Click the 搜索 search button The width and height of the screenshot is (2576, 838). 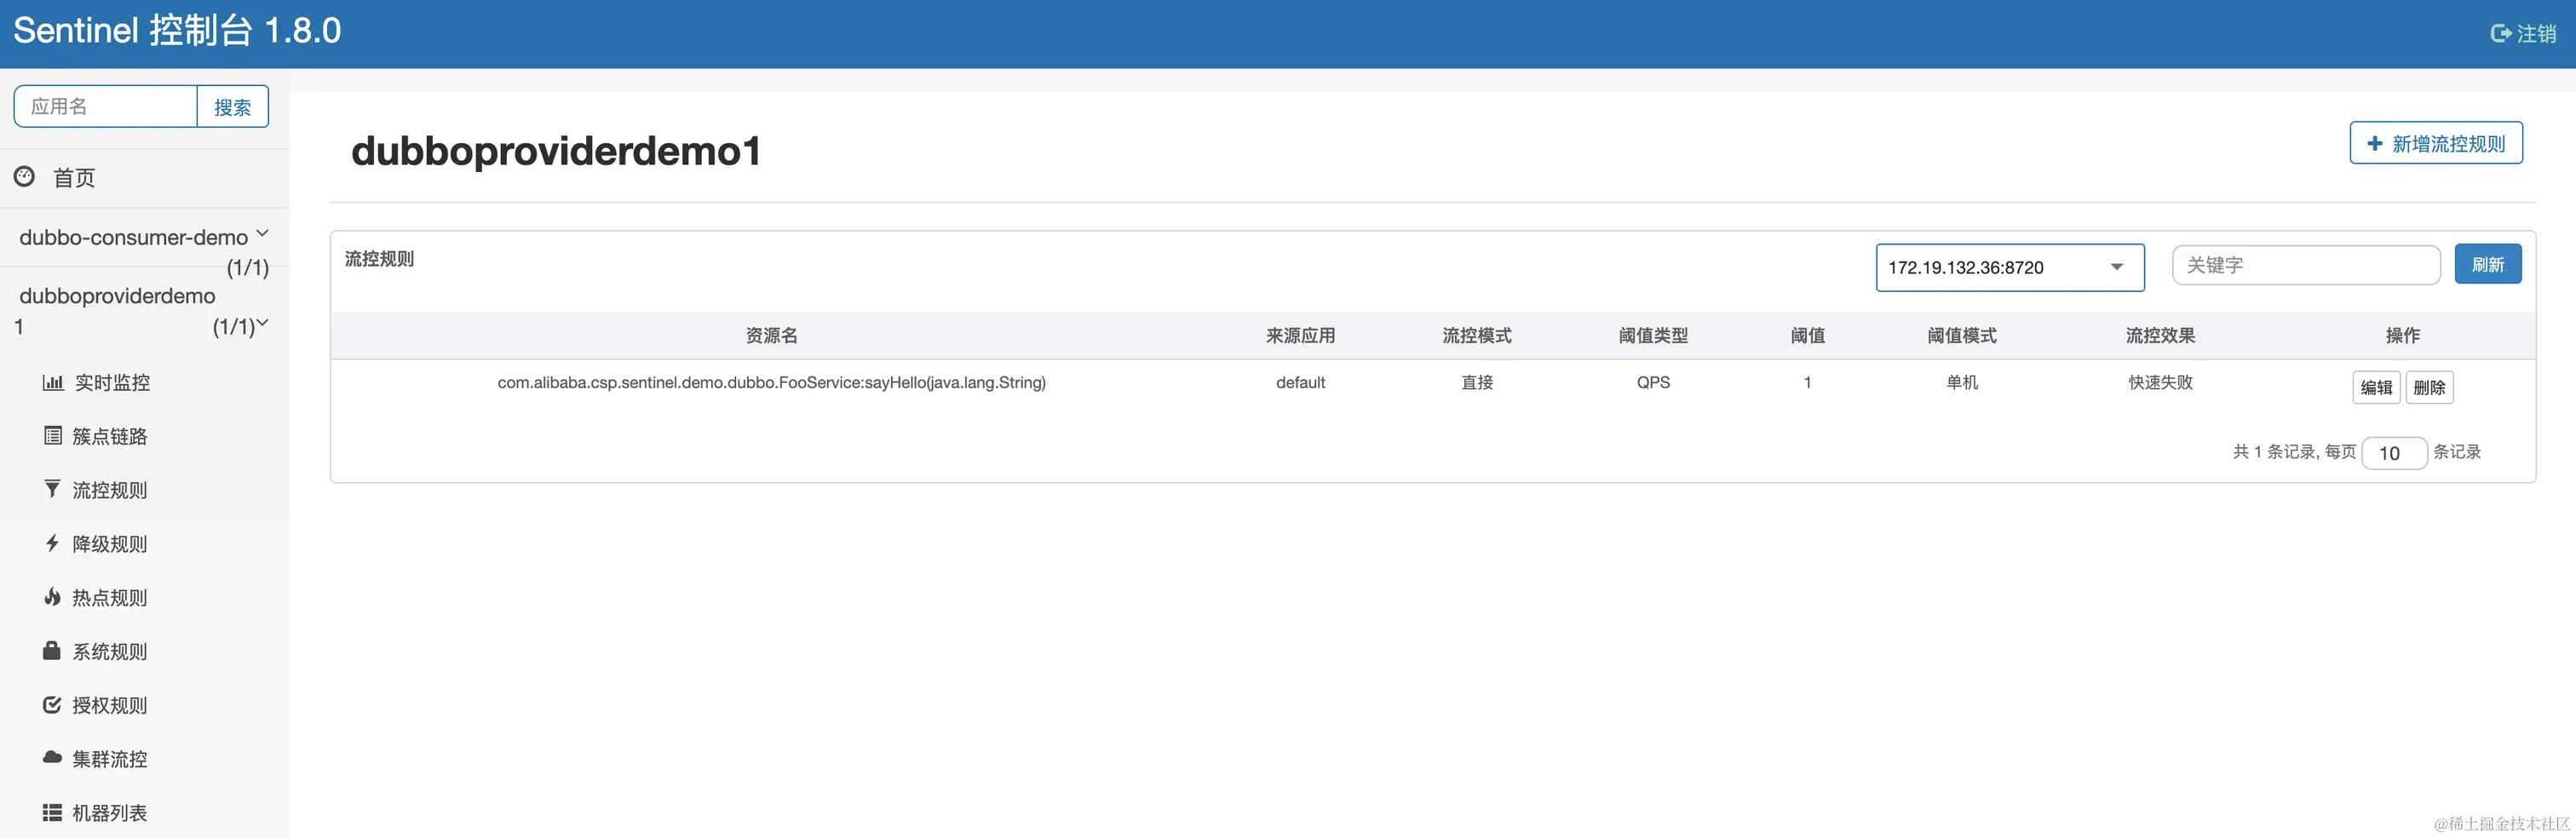pos(233,107)
